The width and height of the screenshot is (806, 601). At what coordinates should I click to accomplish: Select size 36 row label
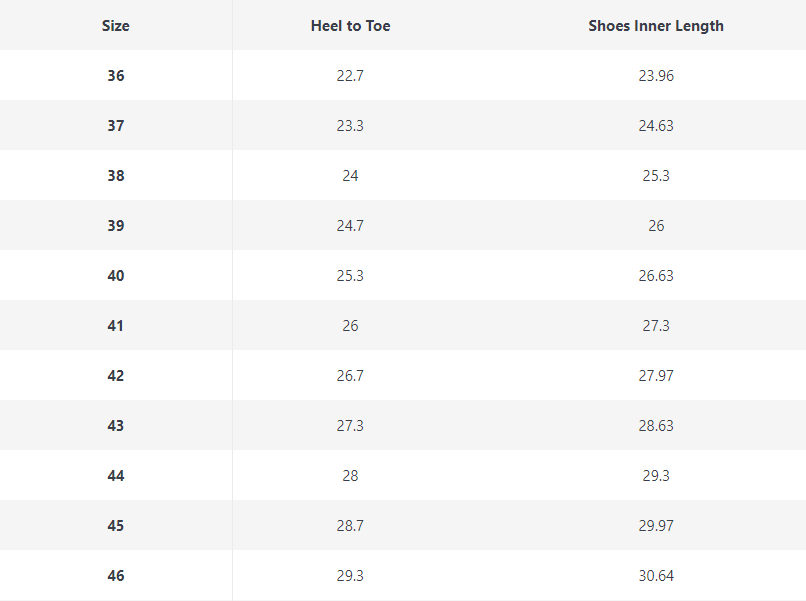coord(116,76)
